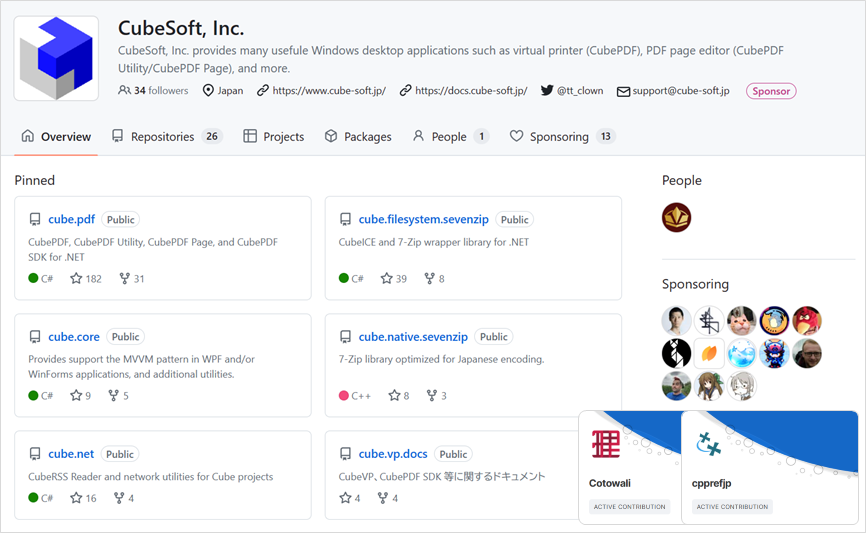Click the star icon on cube.vp.docs

[x=346, y=498]
